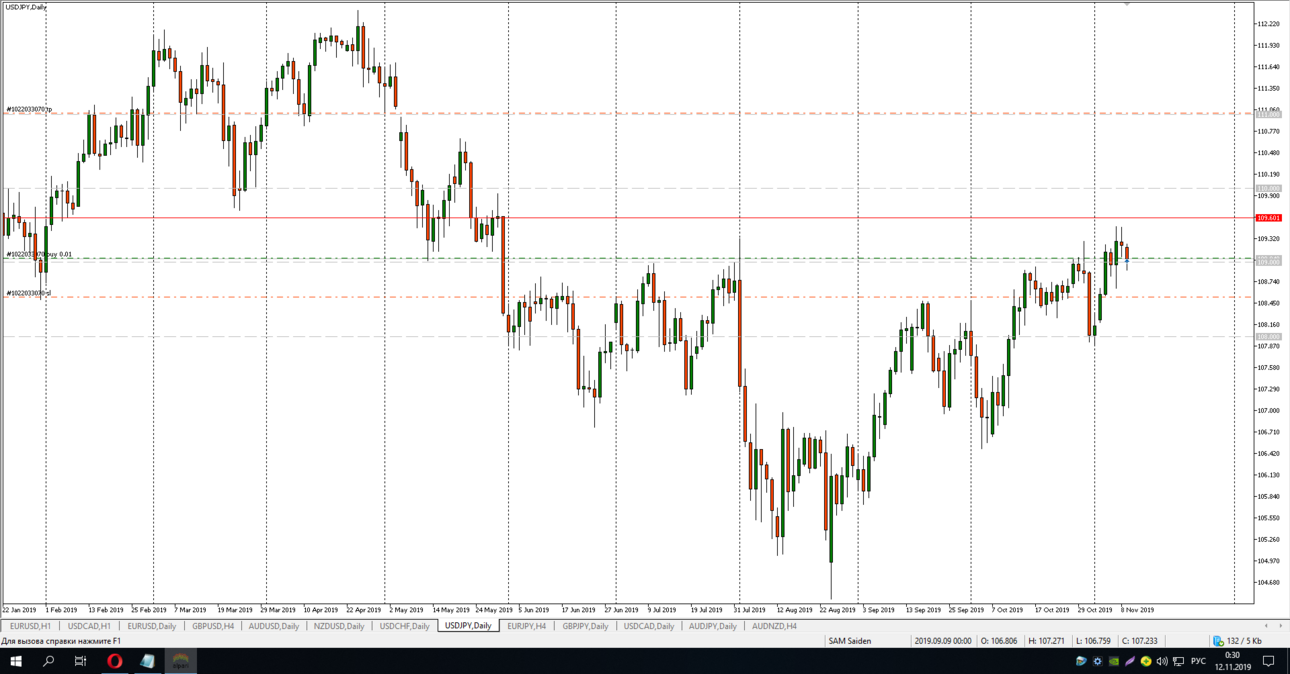Switch to the EURUSD,H1 chart tab
This screenshot has width=1290, height=674.
coord(30,626)
